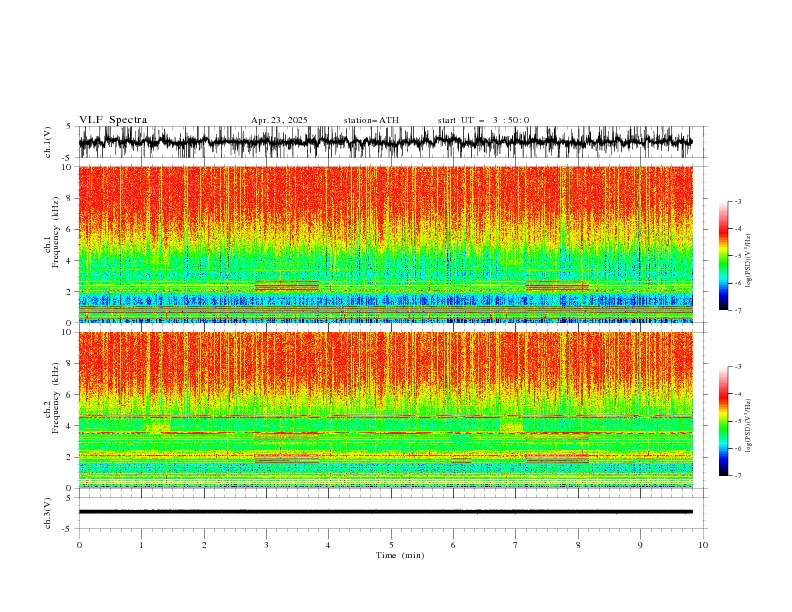Click the ch.1 spectrogram panel
The width and height of the screenshot is (792, 612).
[385, 244]
